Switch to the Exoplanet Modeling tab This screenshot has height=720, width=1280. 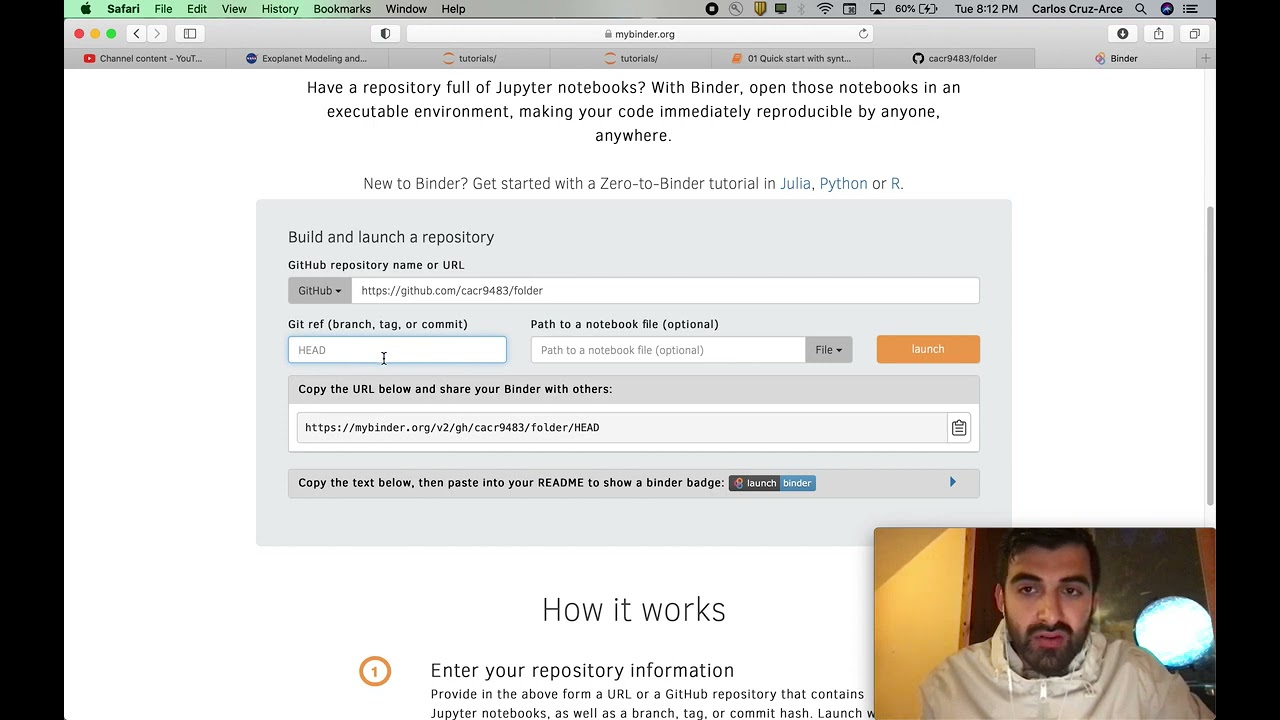click(x=308, y=58)
